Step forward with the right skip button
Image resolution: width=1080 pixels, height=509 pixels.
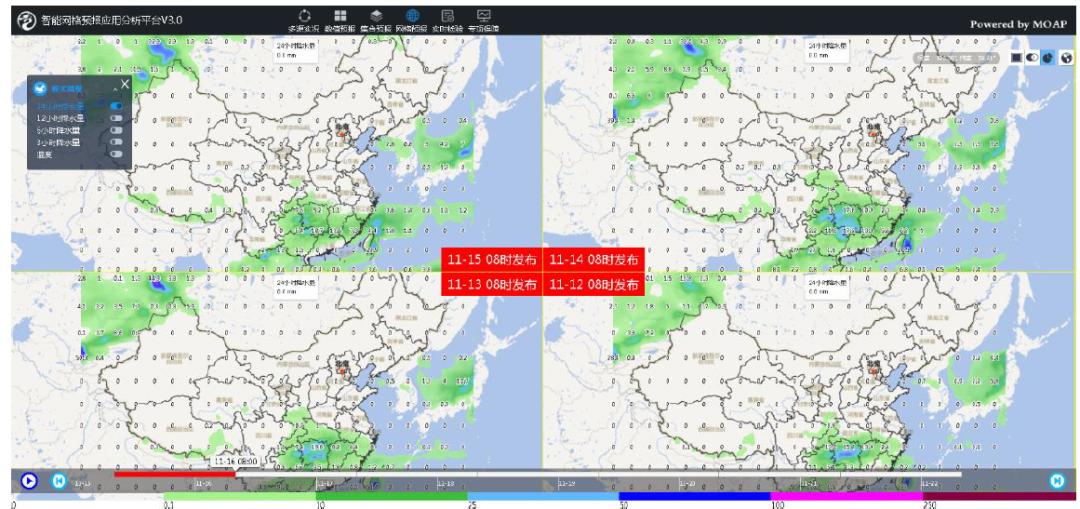[1057, 481]
